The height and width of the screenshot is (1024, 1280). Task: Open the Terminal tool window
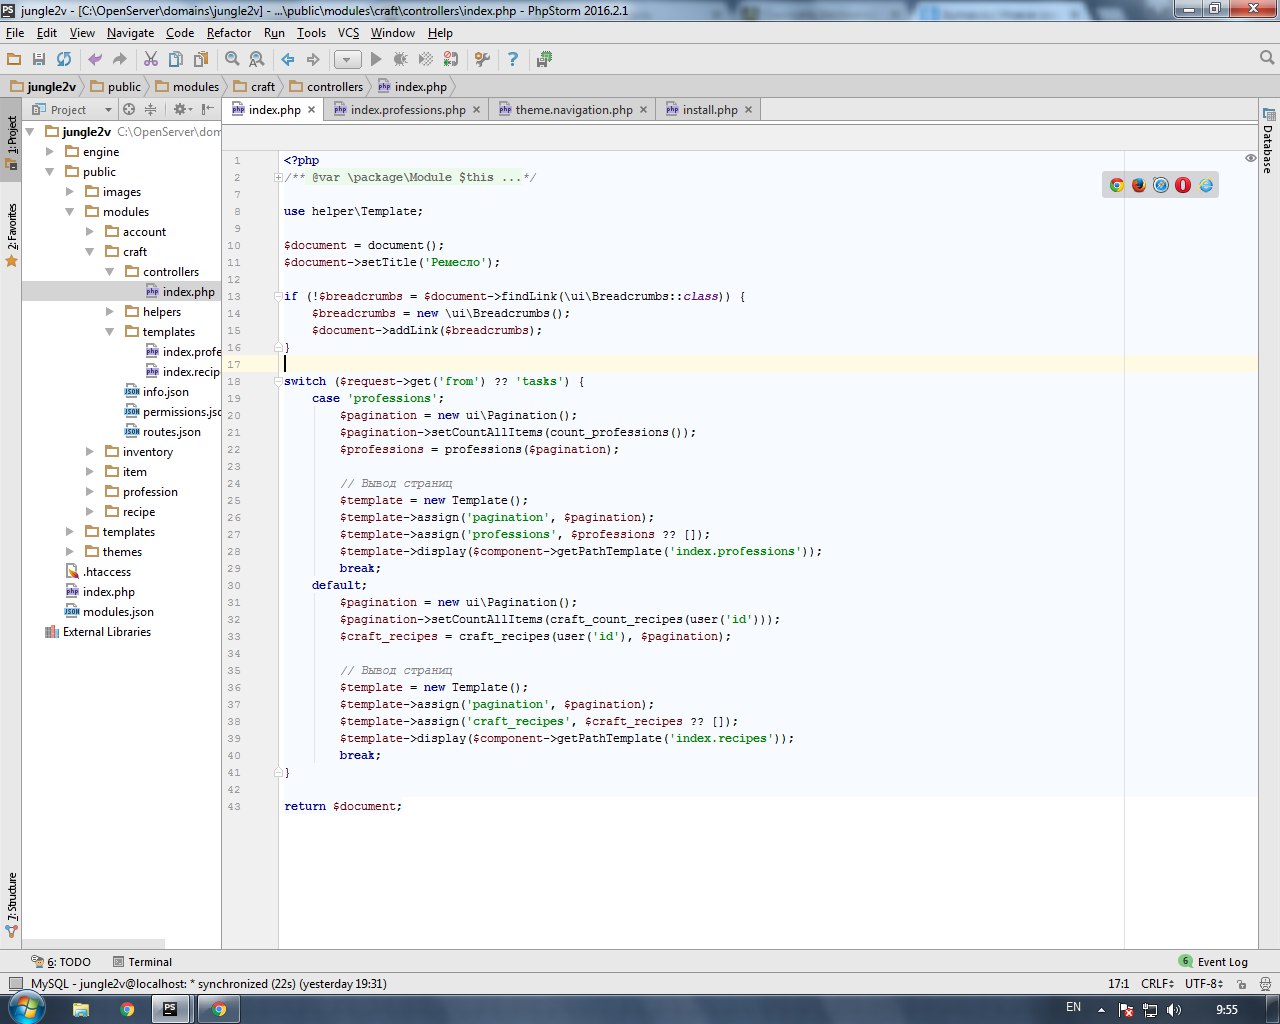click(142, 962)
